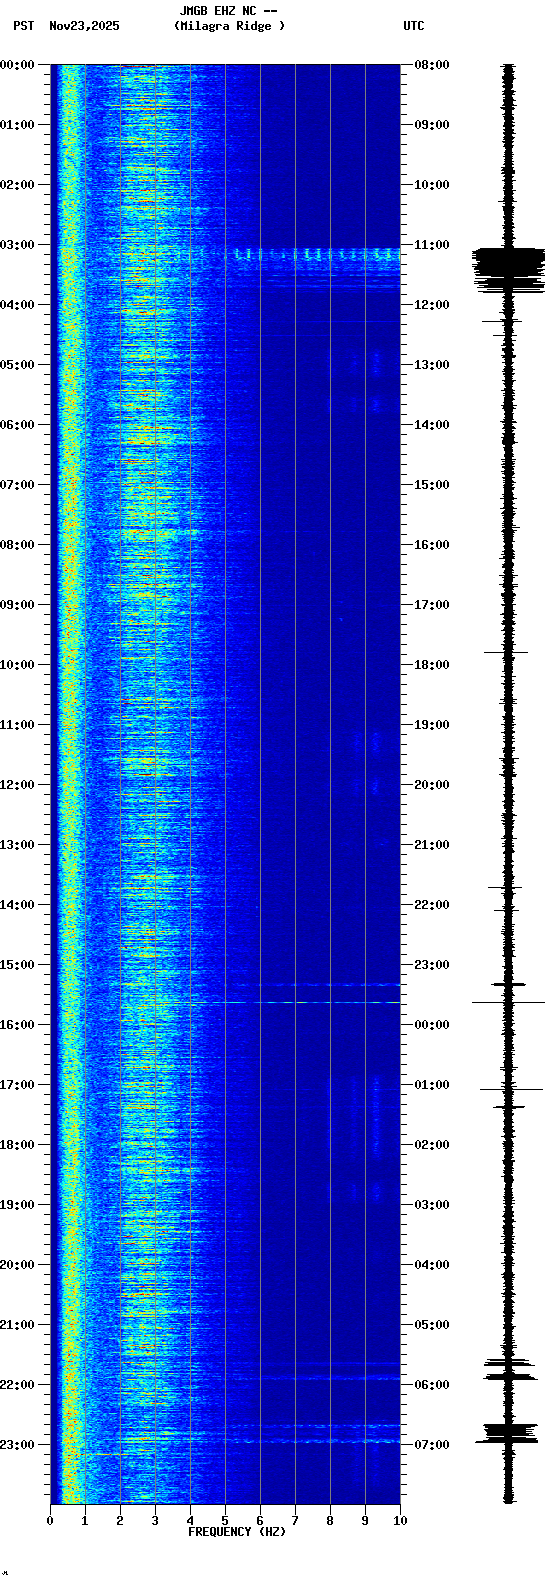
Task: Click the date text 'Nov23,2025'
Action: click(84, 26)
